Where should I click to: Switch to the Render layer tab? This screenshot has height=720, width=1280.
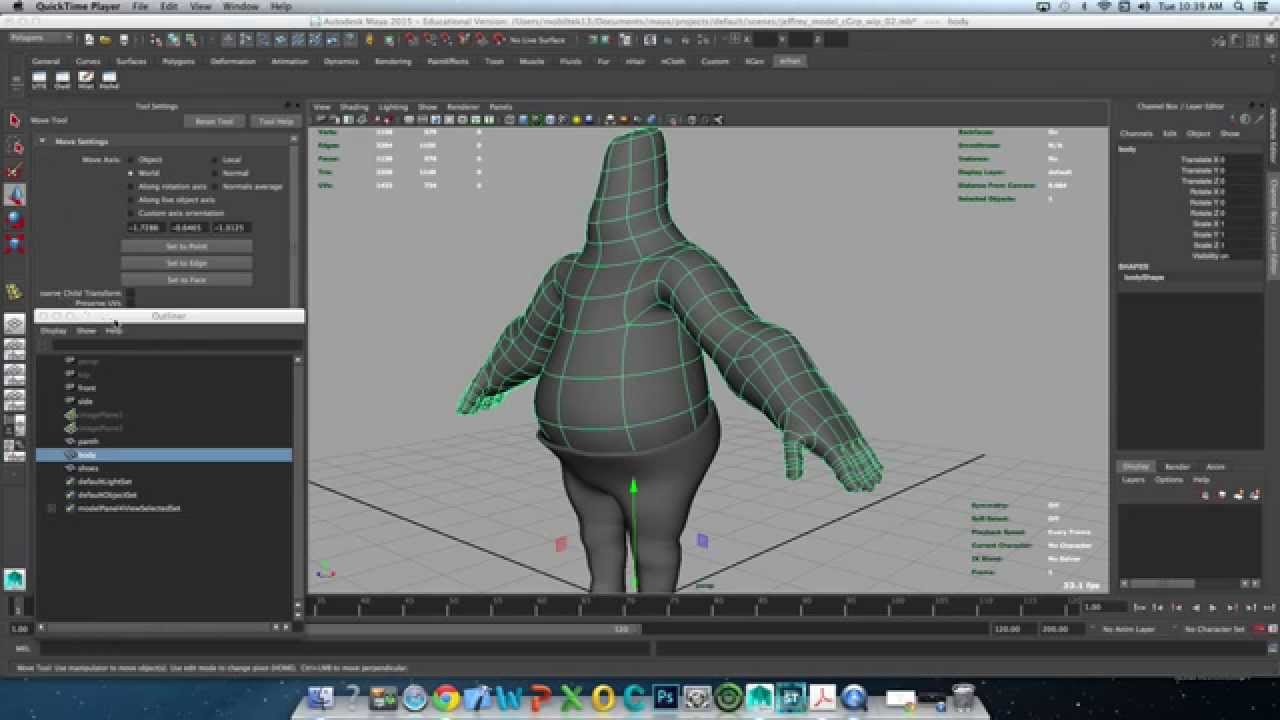[x=1177, y=466]
